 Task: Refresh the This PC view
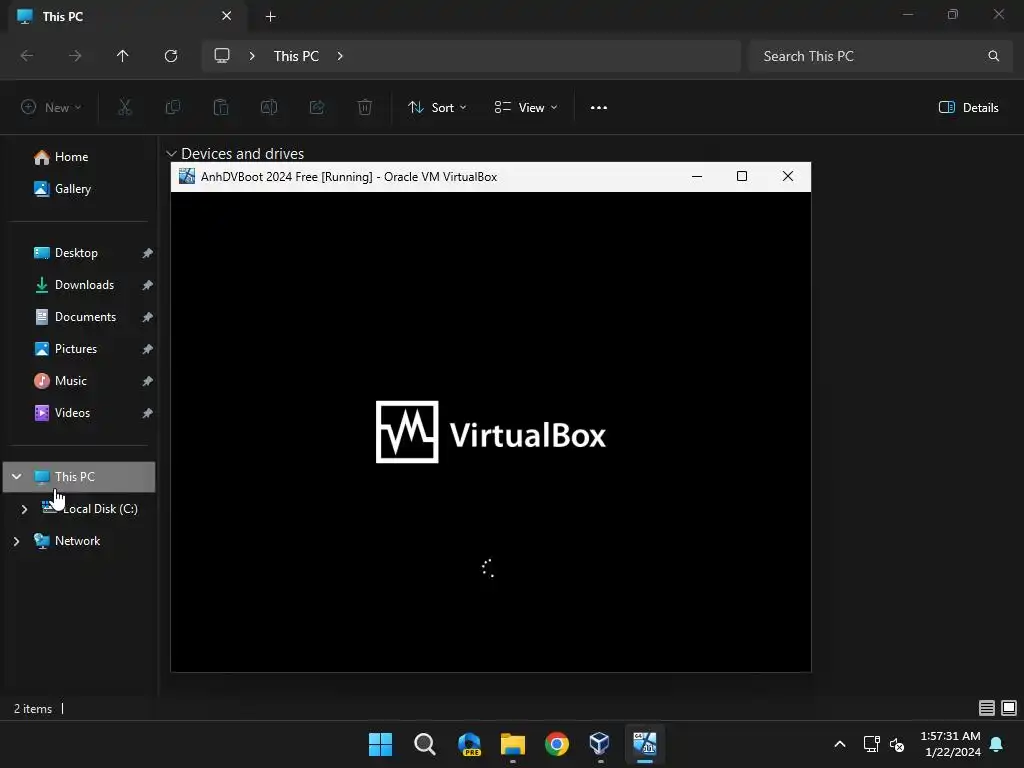(171, 56)
